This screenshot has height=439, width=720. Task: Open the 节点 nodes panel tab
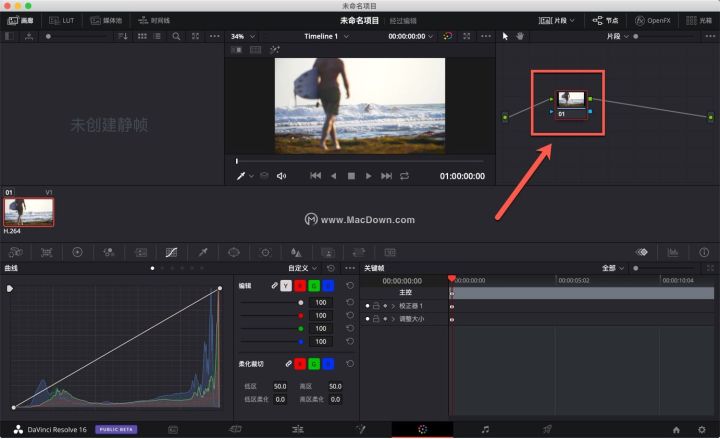pos(605,21)
